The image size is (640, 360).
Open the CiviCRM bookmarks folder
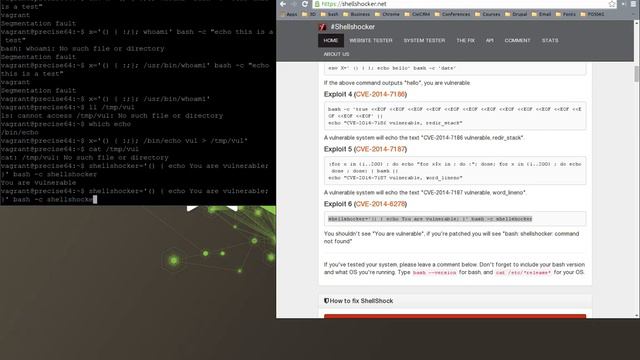[417, 14]
